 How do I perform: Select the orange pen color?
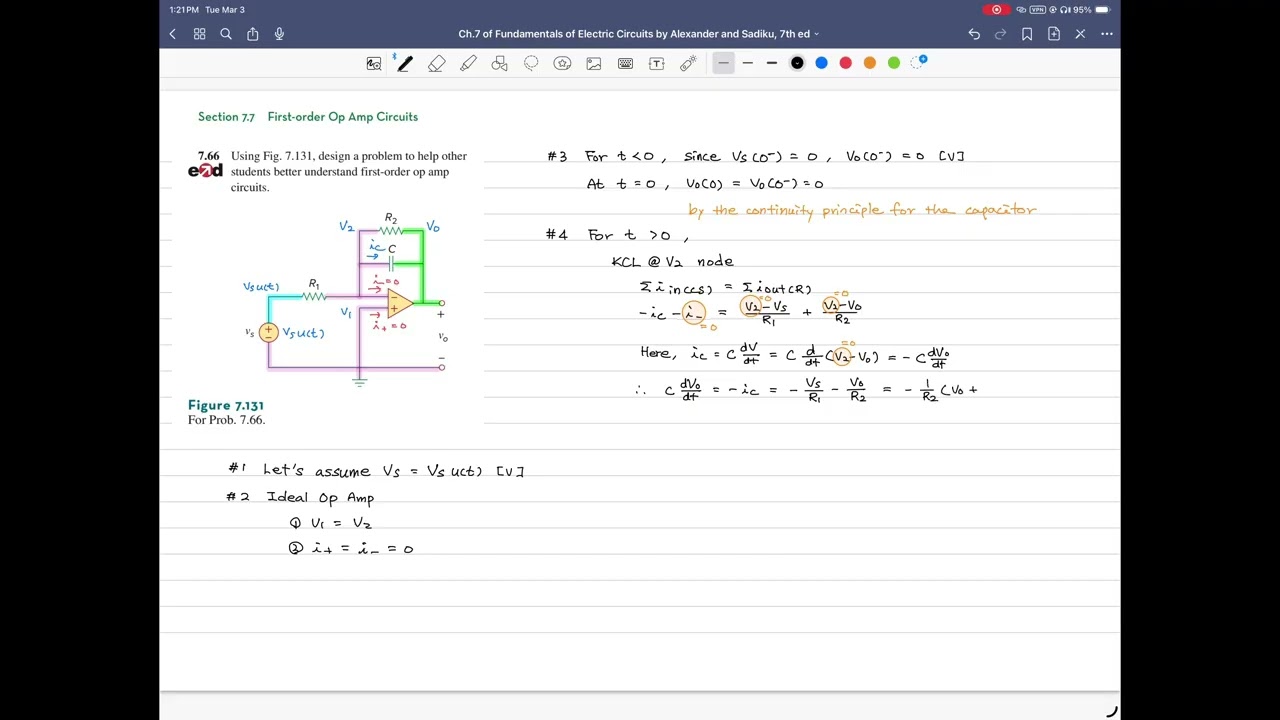[870, 63]
